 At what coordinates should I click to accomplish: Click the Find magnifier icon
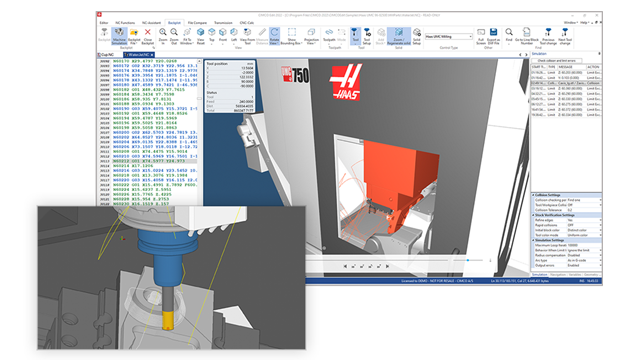click(509, 32)
